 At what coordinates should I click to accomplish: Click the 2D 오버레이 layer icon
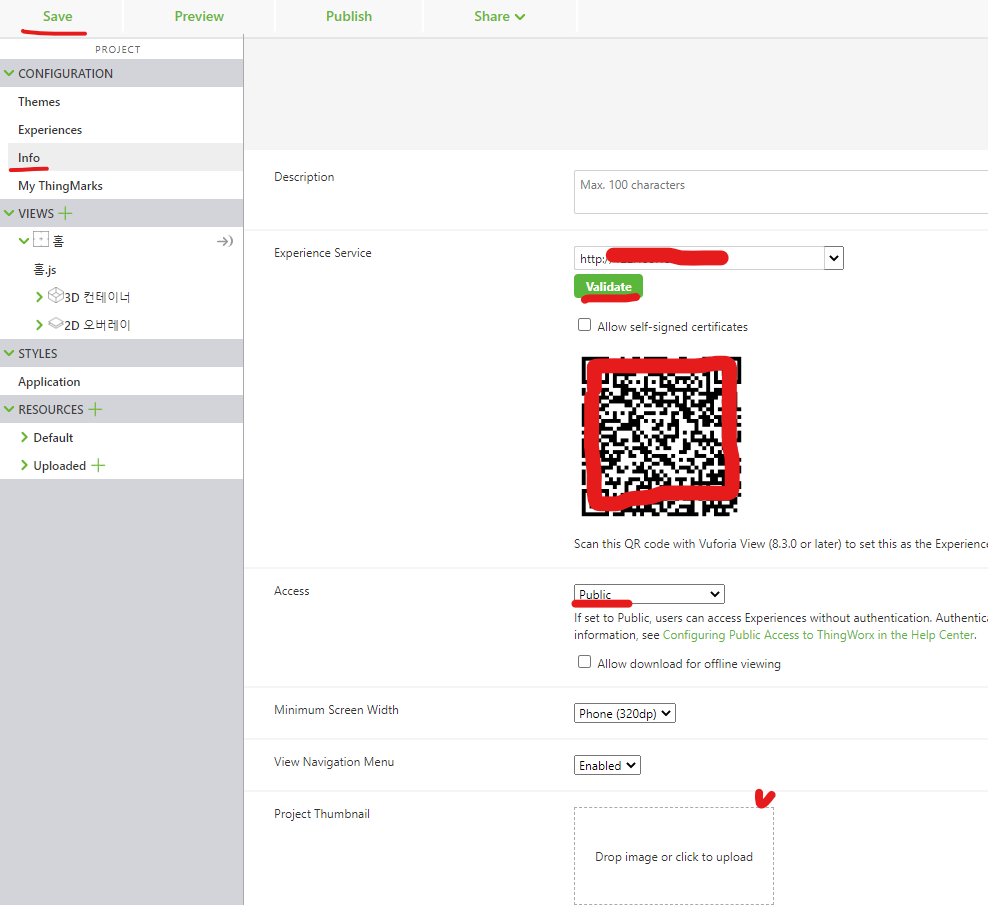[x=56, y=323]
